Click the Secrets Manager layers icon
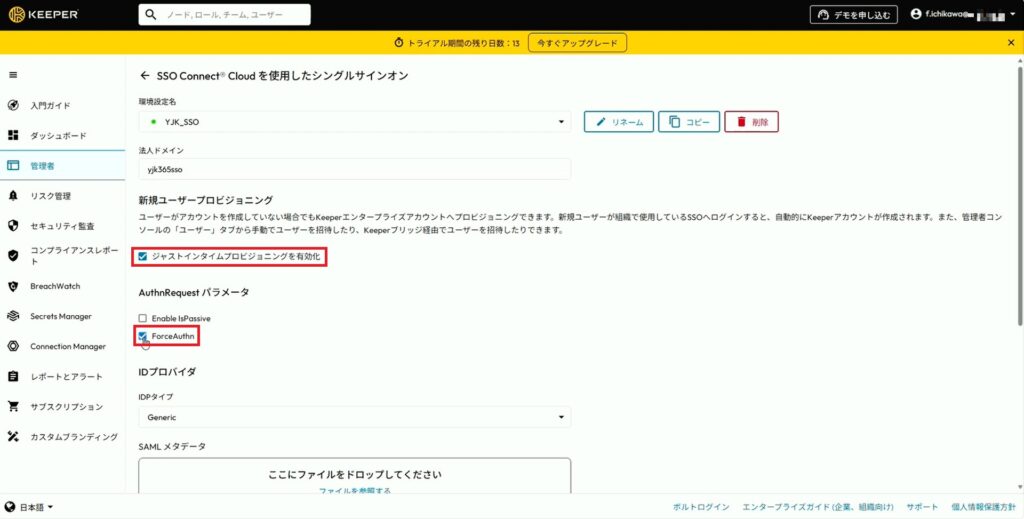1024x519 pixels. tap(13, 316)
